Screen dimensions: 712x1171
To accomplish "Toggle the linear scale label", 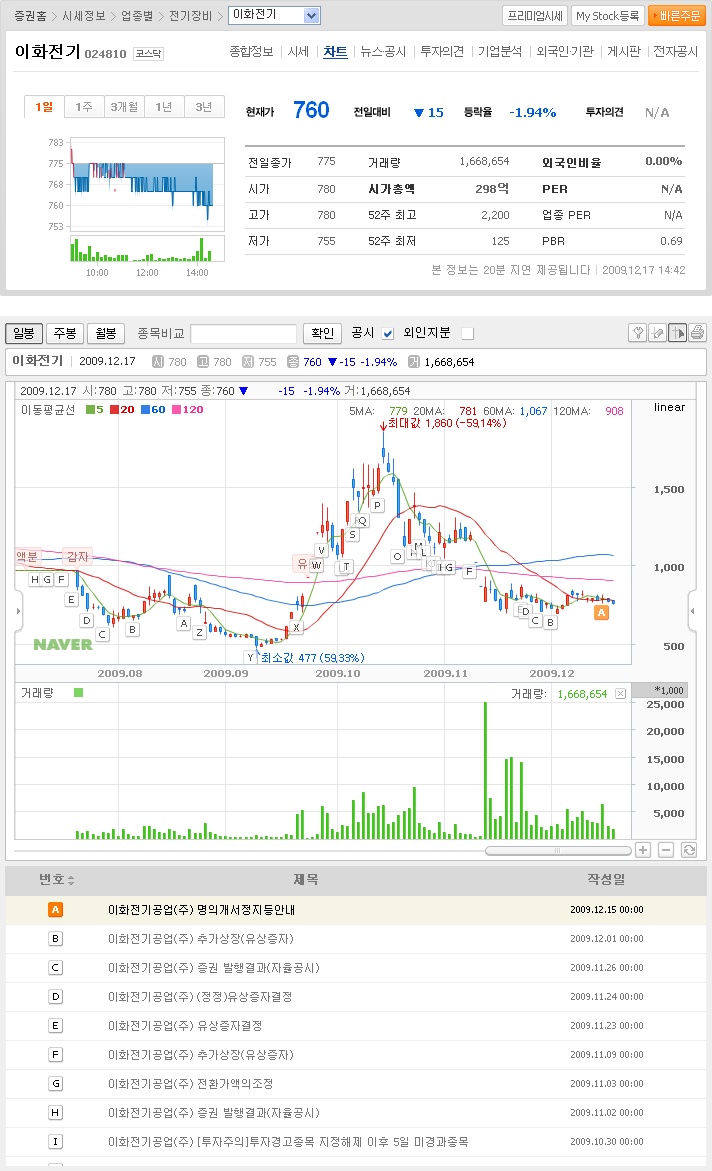I will (669, 407).
